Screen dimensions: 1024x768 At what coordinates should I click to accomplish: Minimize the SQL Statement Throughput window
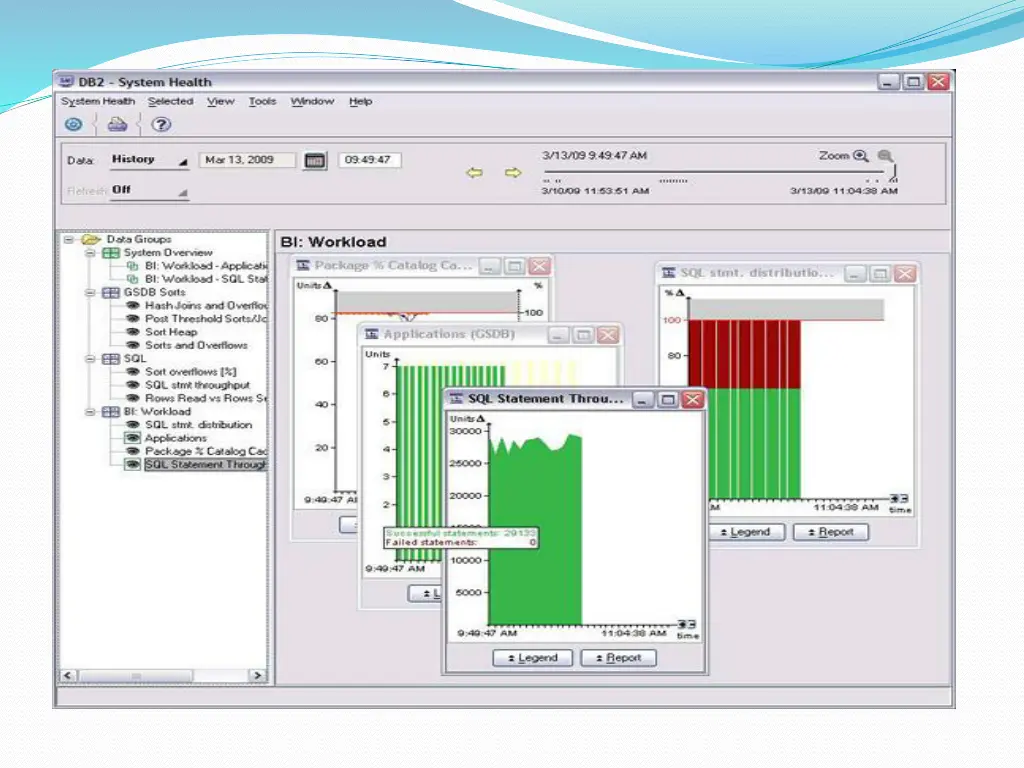click(643, 400)
